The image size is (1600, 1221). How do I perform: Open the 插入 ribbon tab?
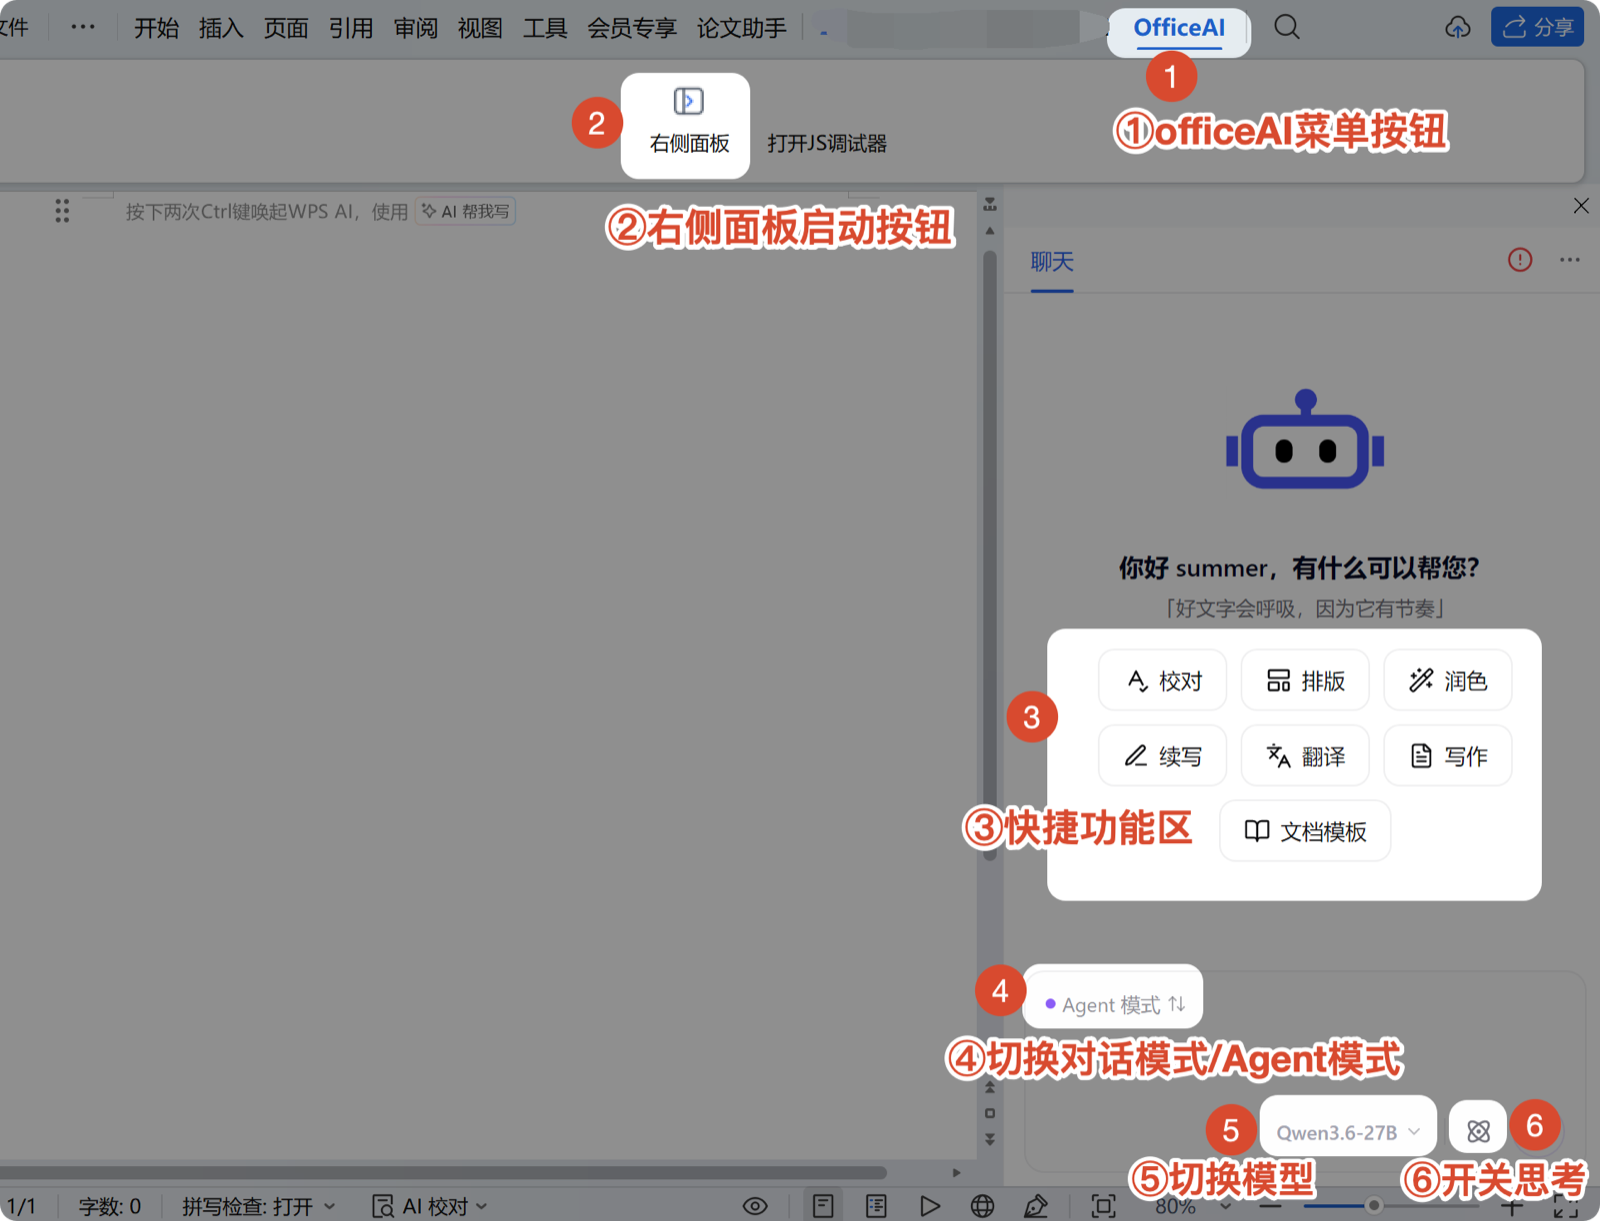[x=221, y=28]
